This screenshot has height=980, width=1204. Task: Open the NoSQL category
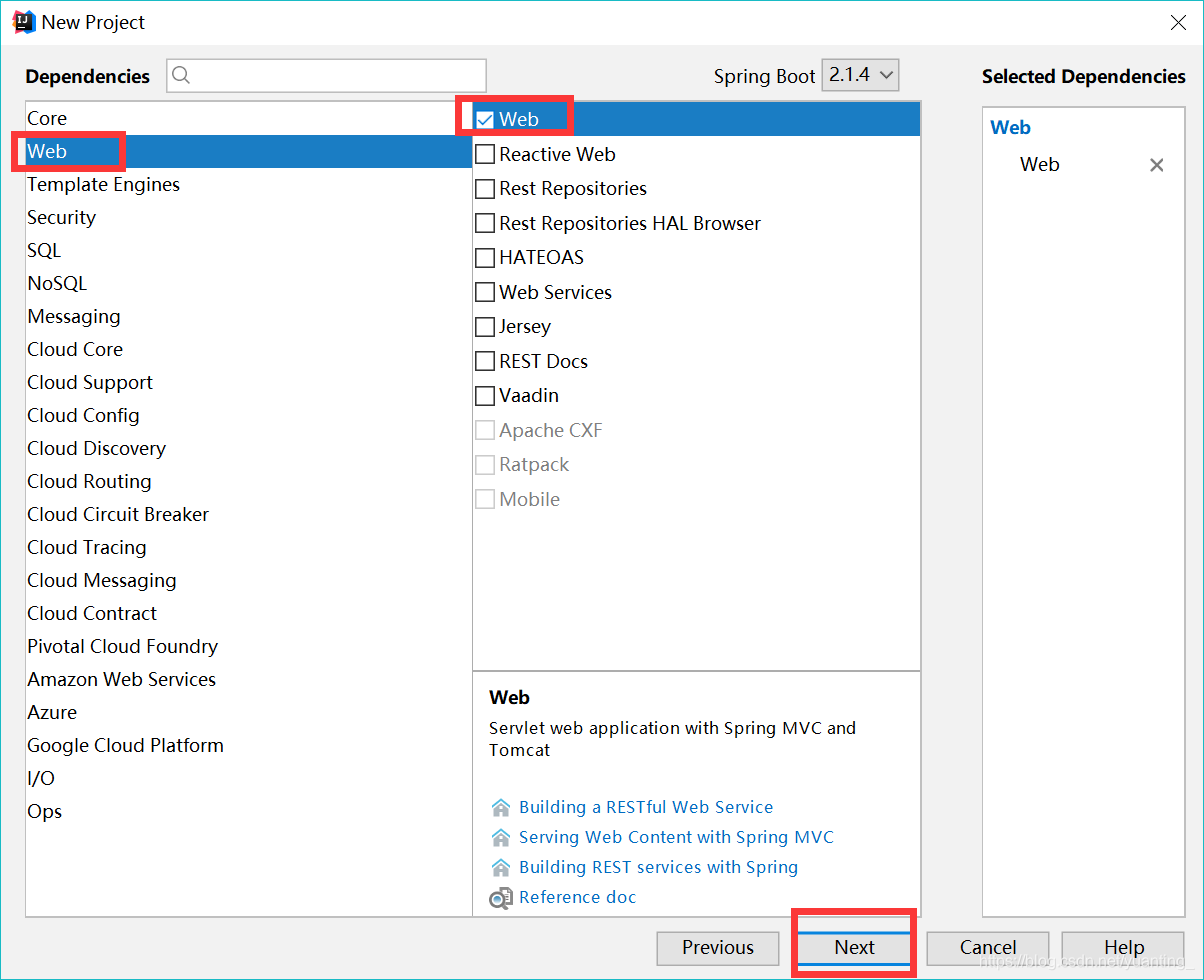point(248,283)
